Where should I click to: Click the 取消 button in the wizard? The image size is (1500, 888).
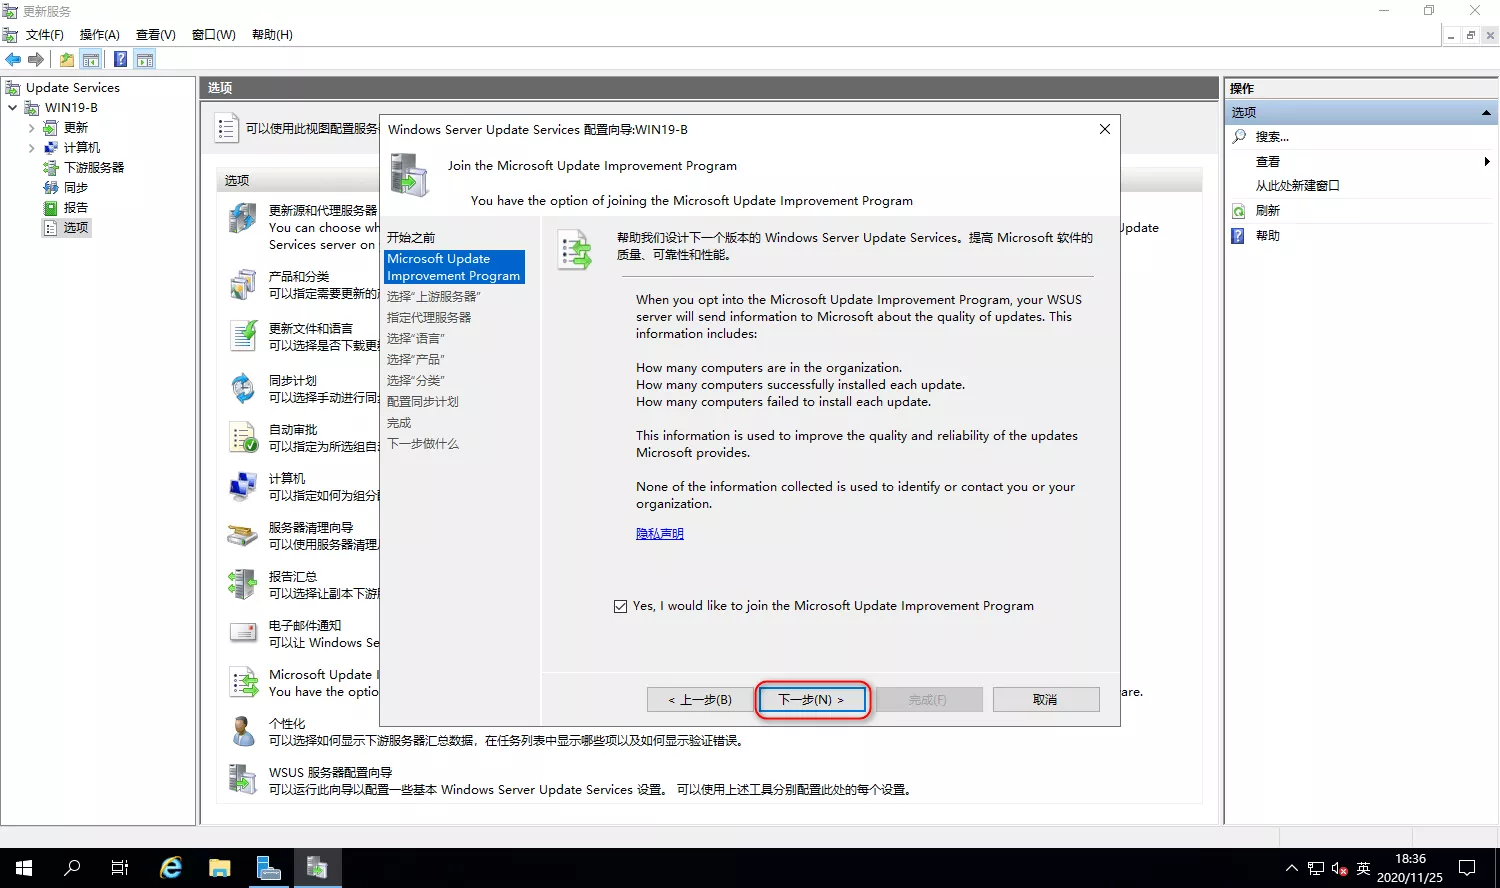[x=1045, y=700]
